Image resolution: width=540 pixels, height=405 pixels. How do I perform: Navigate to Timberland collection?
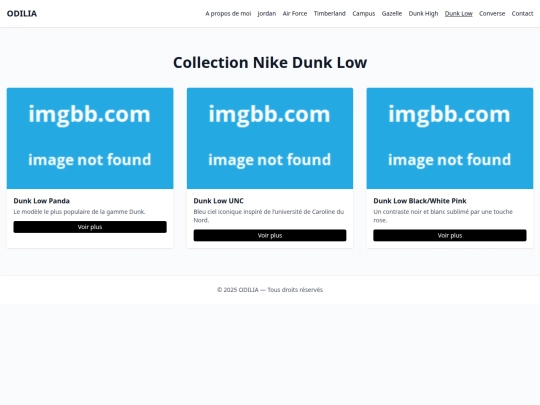tap(329, 13)
